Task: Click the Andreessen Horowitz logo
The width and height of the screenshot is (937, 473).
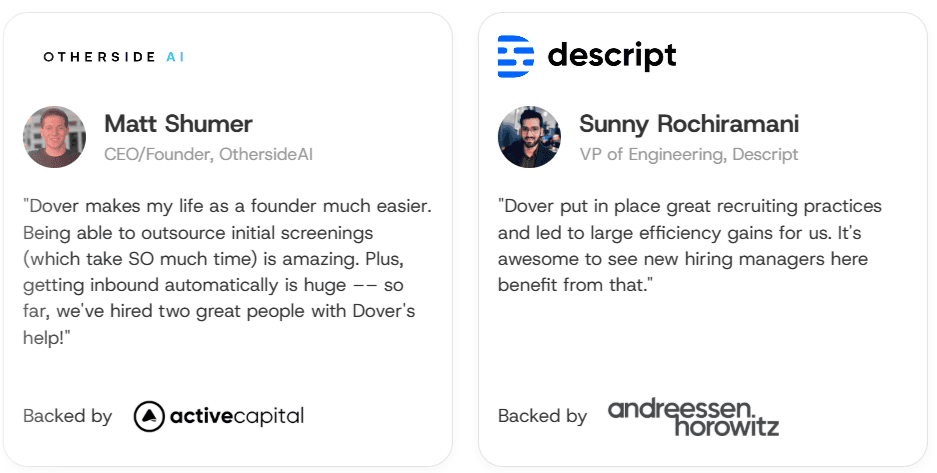Action: pyautogui.click(x=693, y=417)
